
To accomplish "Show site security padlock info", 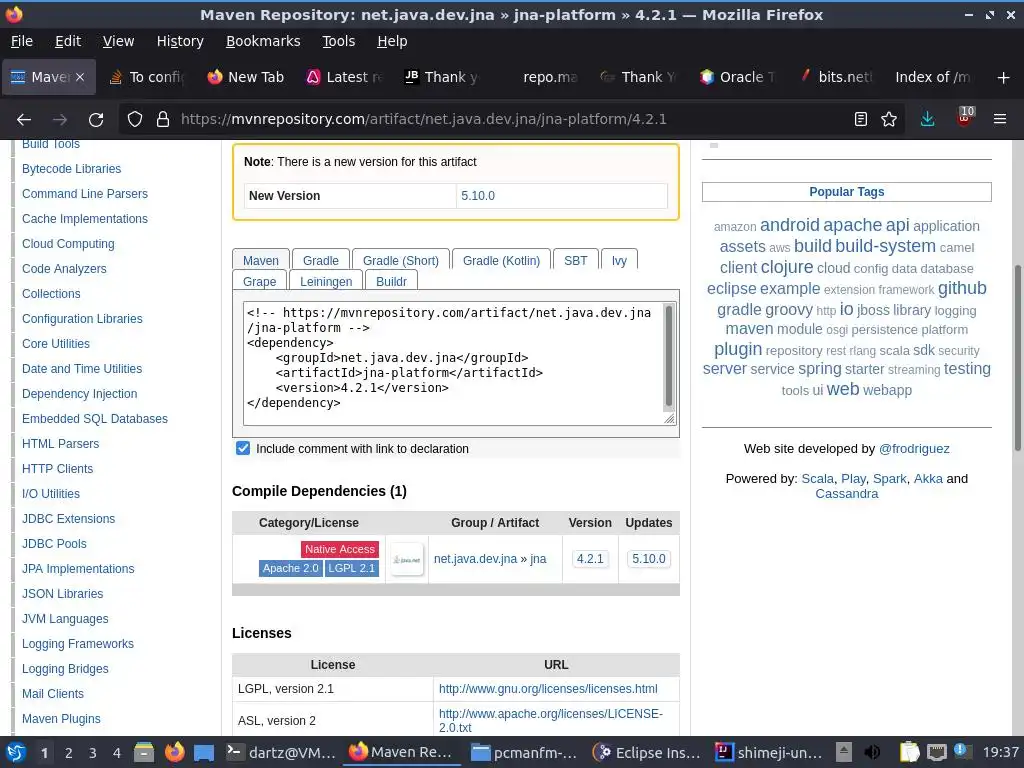I will 163,120.
